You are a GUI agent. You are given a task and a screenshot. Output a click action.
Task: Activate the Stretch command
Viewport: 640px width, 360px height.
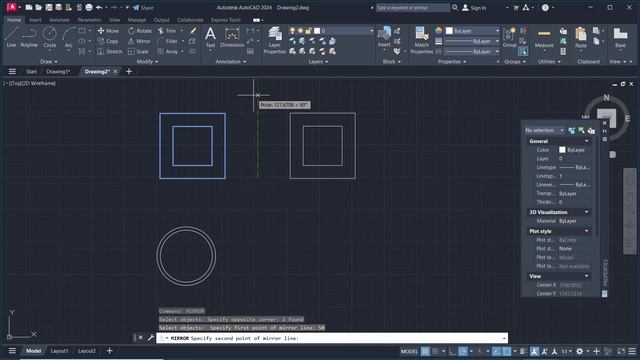tap(110, 52)
